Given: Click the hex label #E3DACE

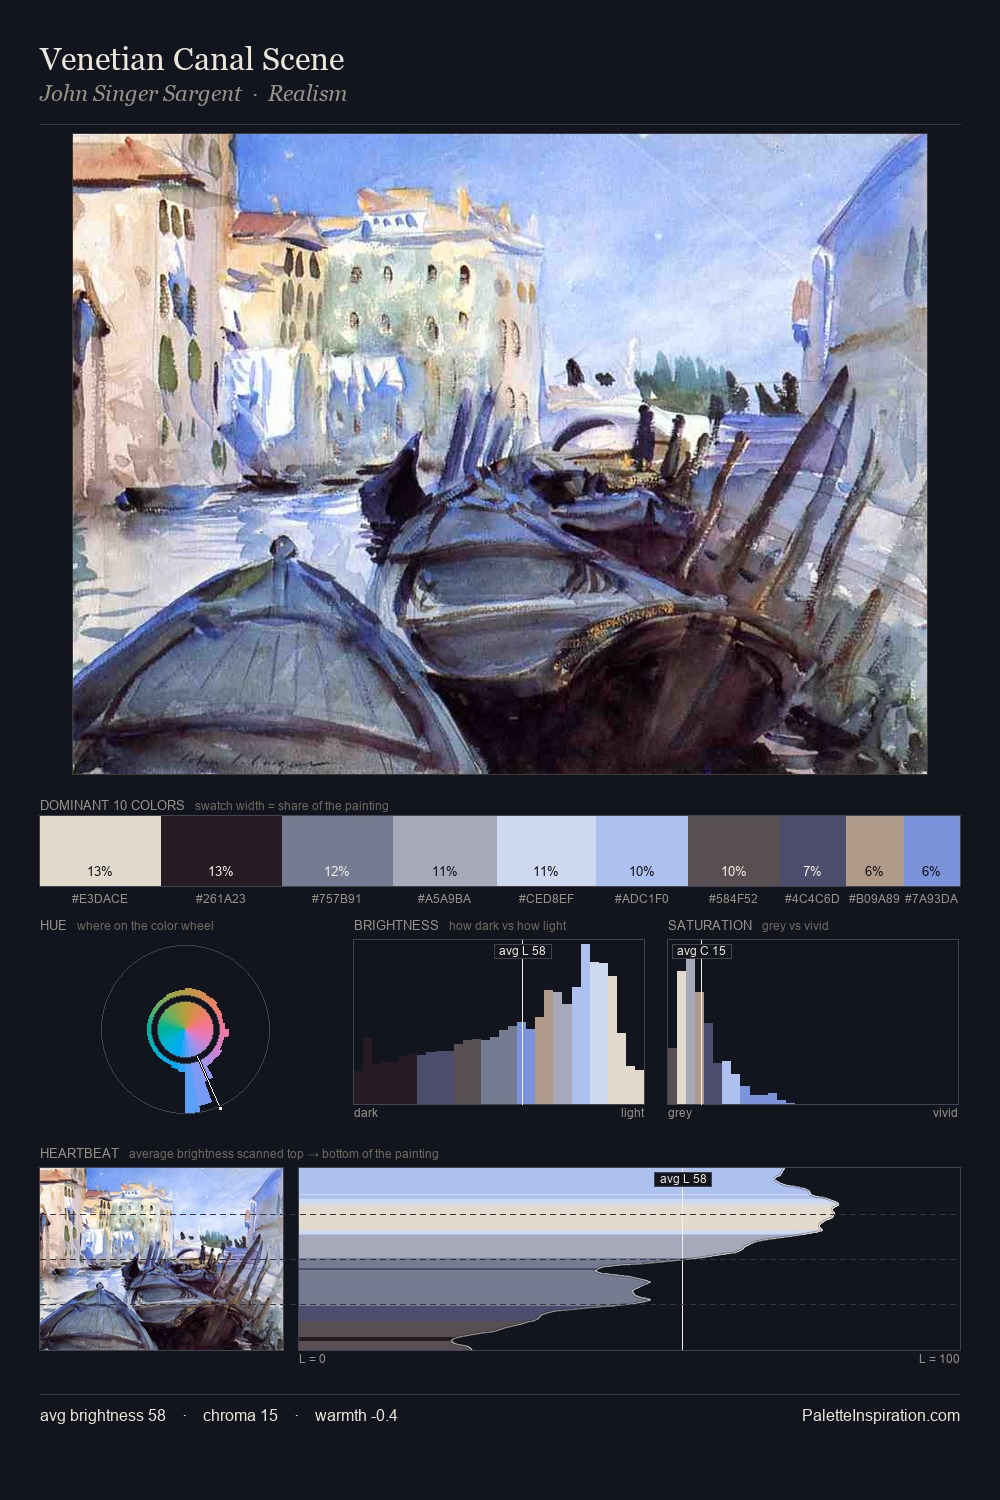Looking at the screenshot, I should [100, 898].
